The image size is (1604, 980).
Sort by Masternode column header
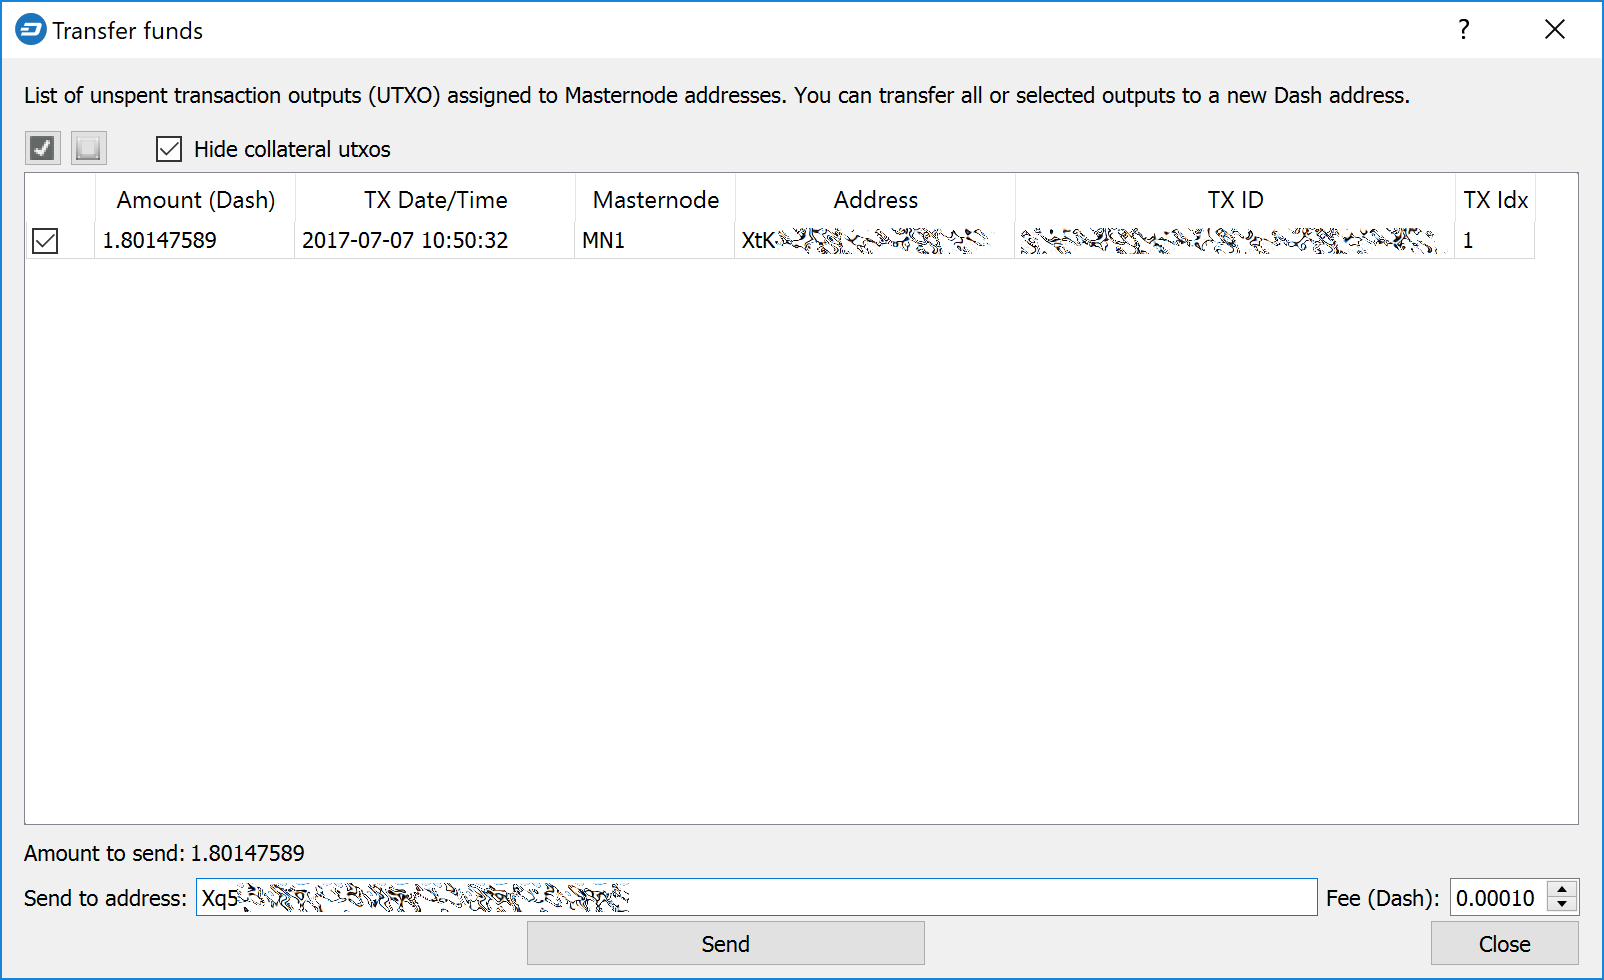(655, 200)
